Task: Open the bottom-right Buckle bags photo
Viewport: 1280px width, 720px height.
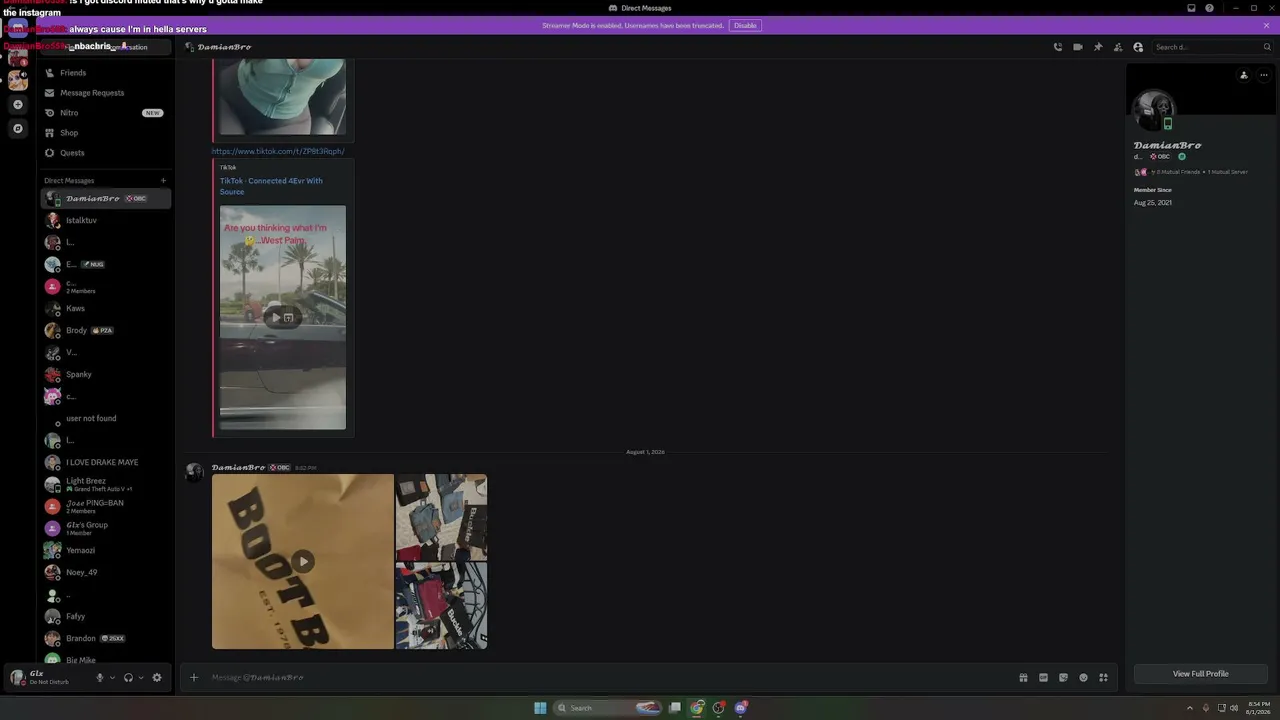Action: tap(441, 606)
